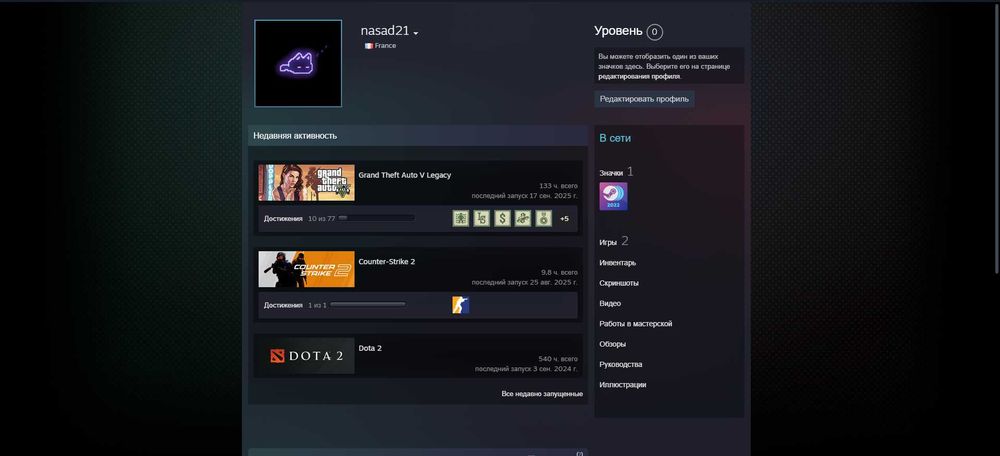Open the 'Скриншоты' screenshots link
Viewport: 1000px width, 456px height.
tap(619, 283)
